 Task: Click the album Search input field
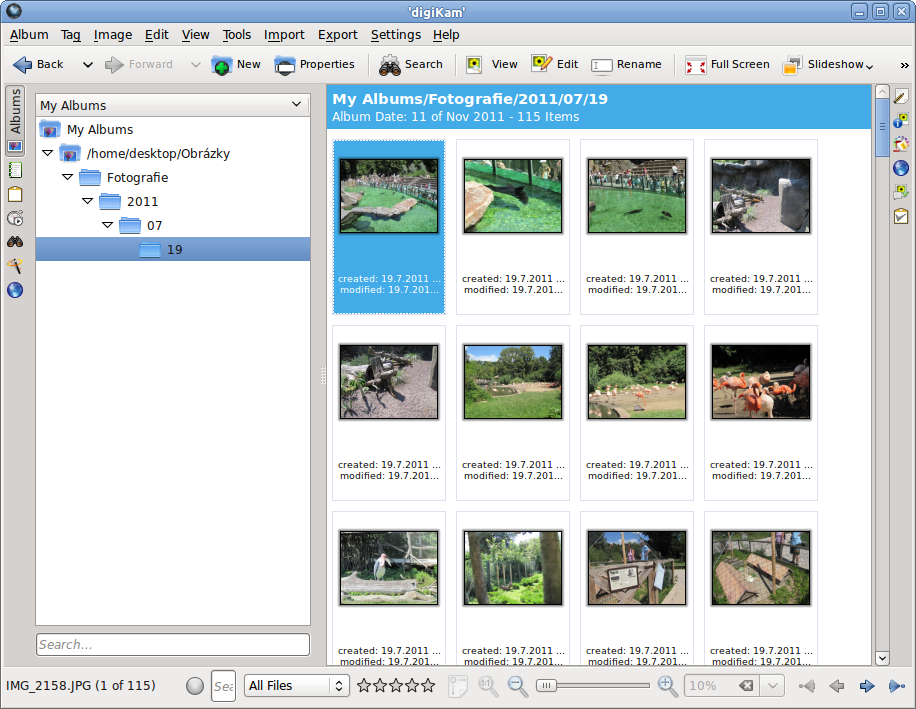(x=173, y=645)
